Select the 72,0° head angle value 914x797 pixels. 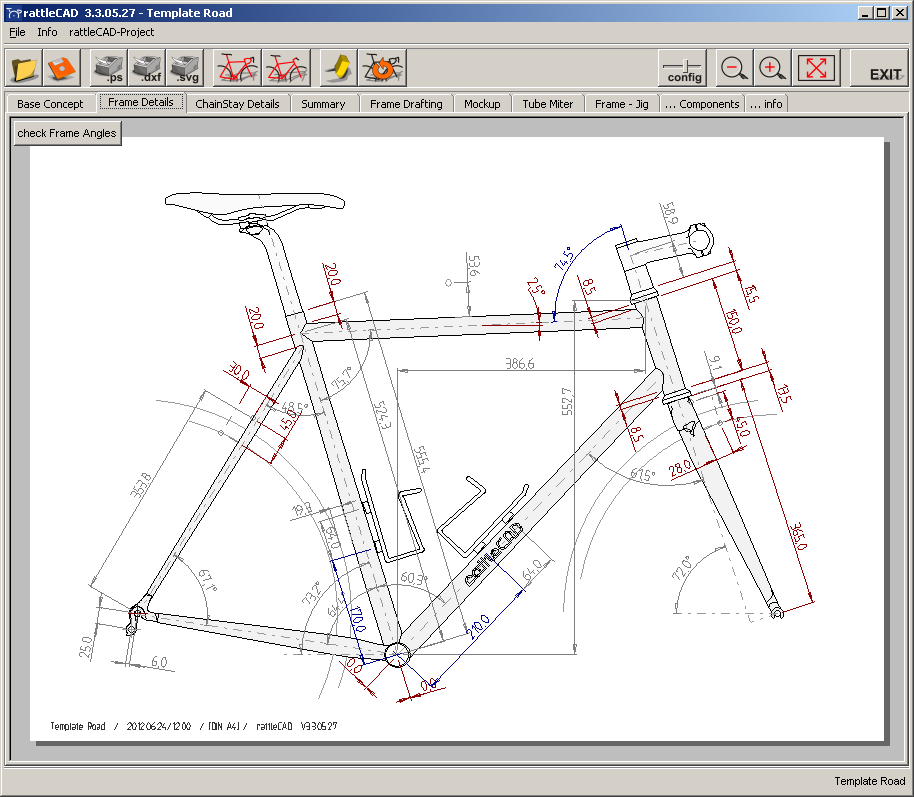[681, 567]
